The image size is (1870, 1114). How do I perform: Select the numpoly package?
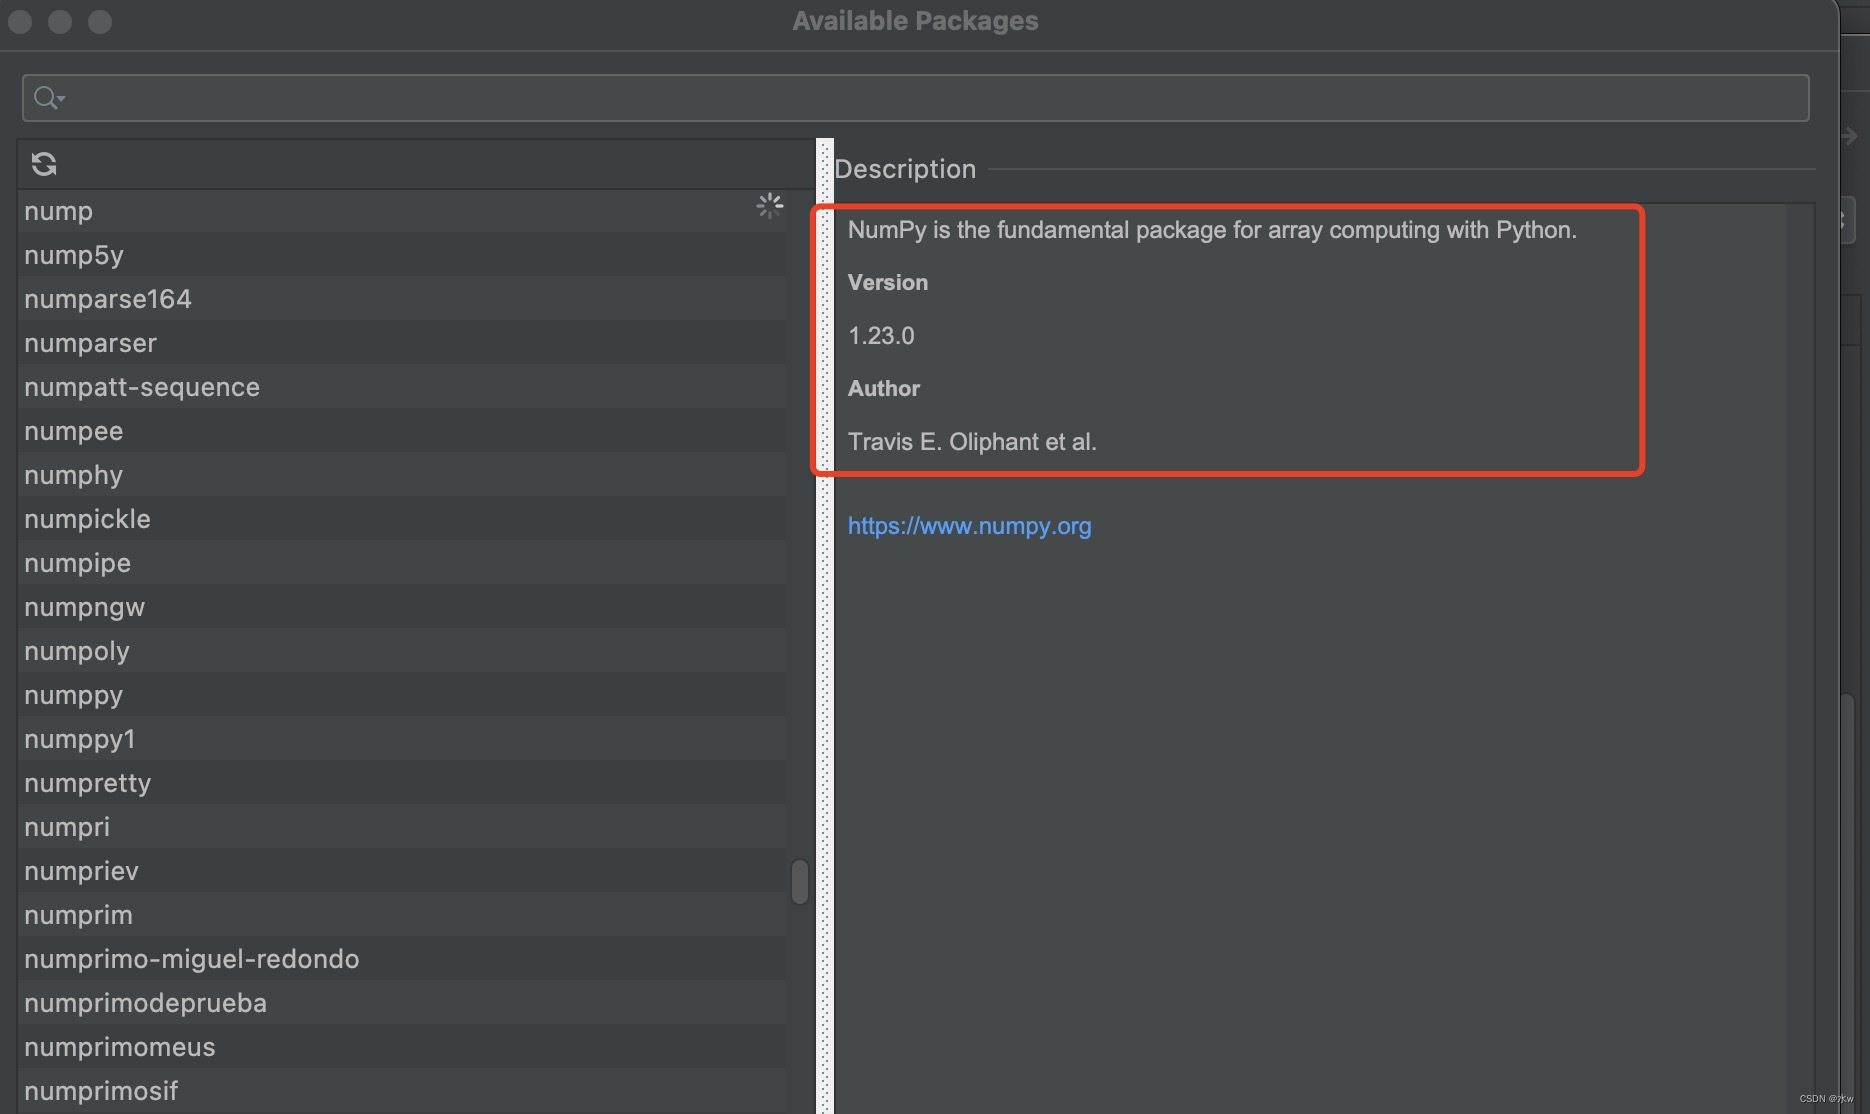click(x=402, y=651)
